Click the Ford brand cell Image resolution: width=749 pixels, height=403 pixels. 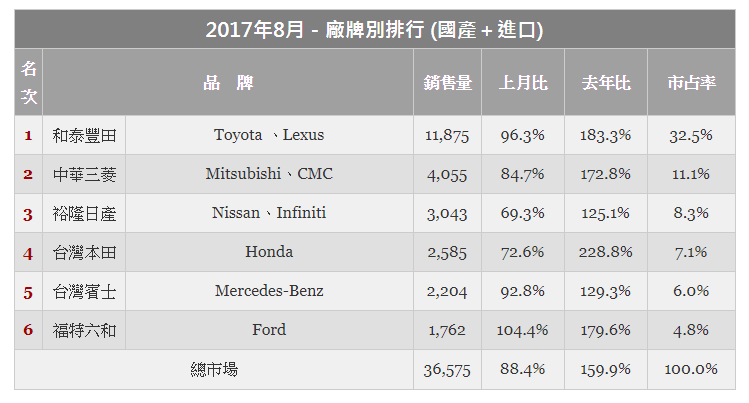pos(269,330)
